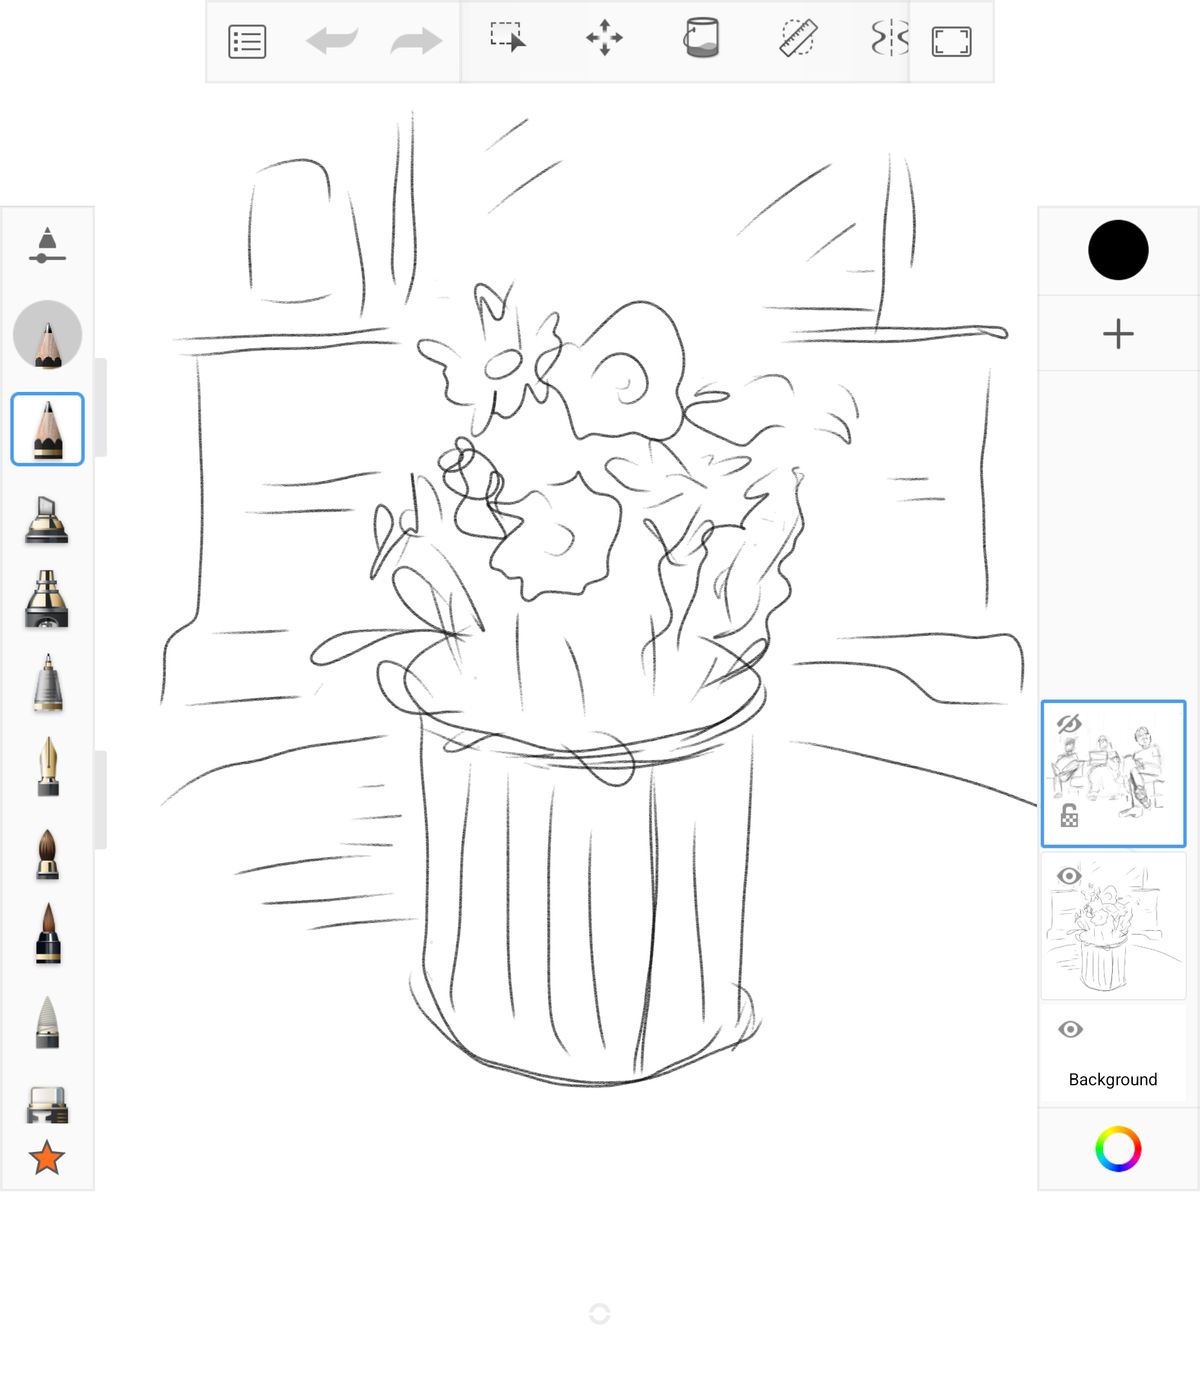The height and width of the screenshot is (1397, 1200).
Task: Click the undo arrow
Action: (x=332, y=42)
